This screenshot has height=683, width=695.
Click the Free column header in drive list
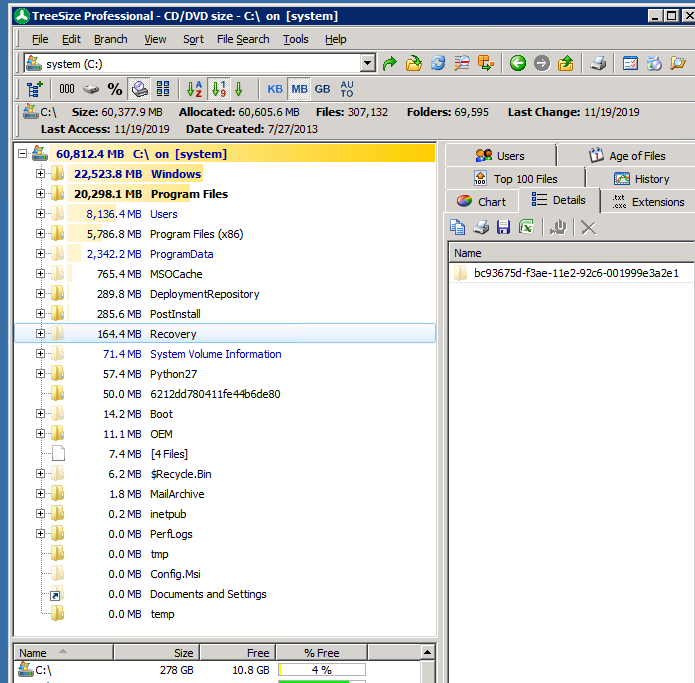tap(238, 653)
